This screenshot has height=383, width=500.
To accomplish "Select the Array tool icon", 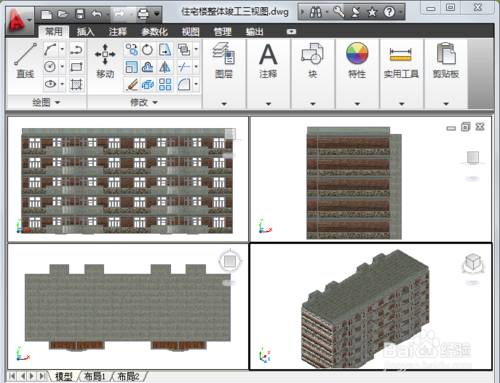I will point(165,84).
